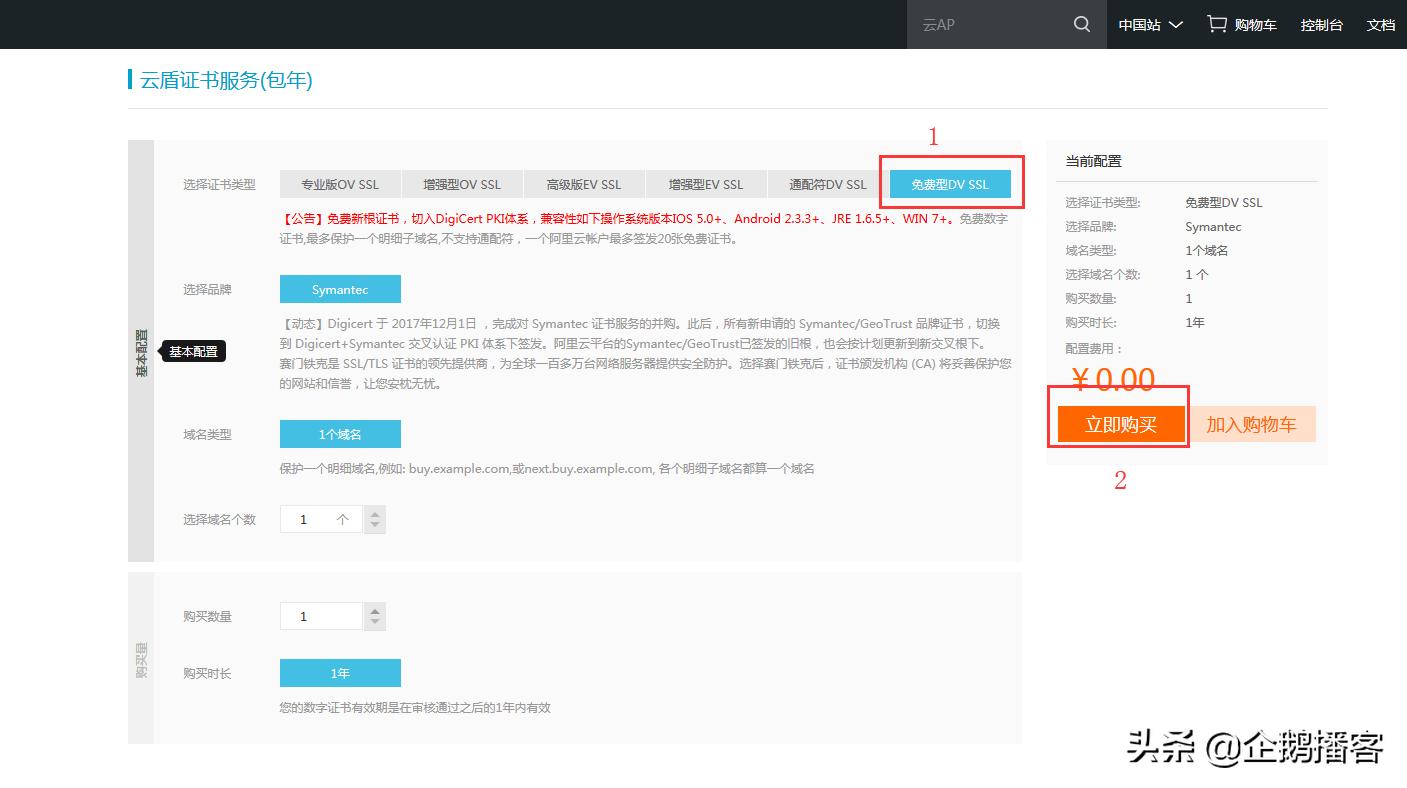Select the 通配符DV SSL option

point(827,184)
